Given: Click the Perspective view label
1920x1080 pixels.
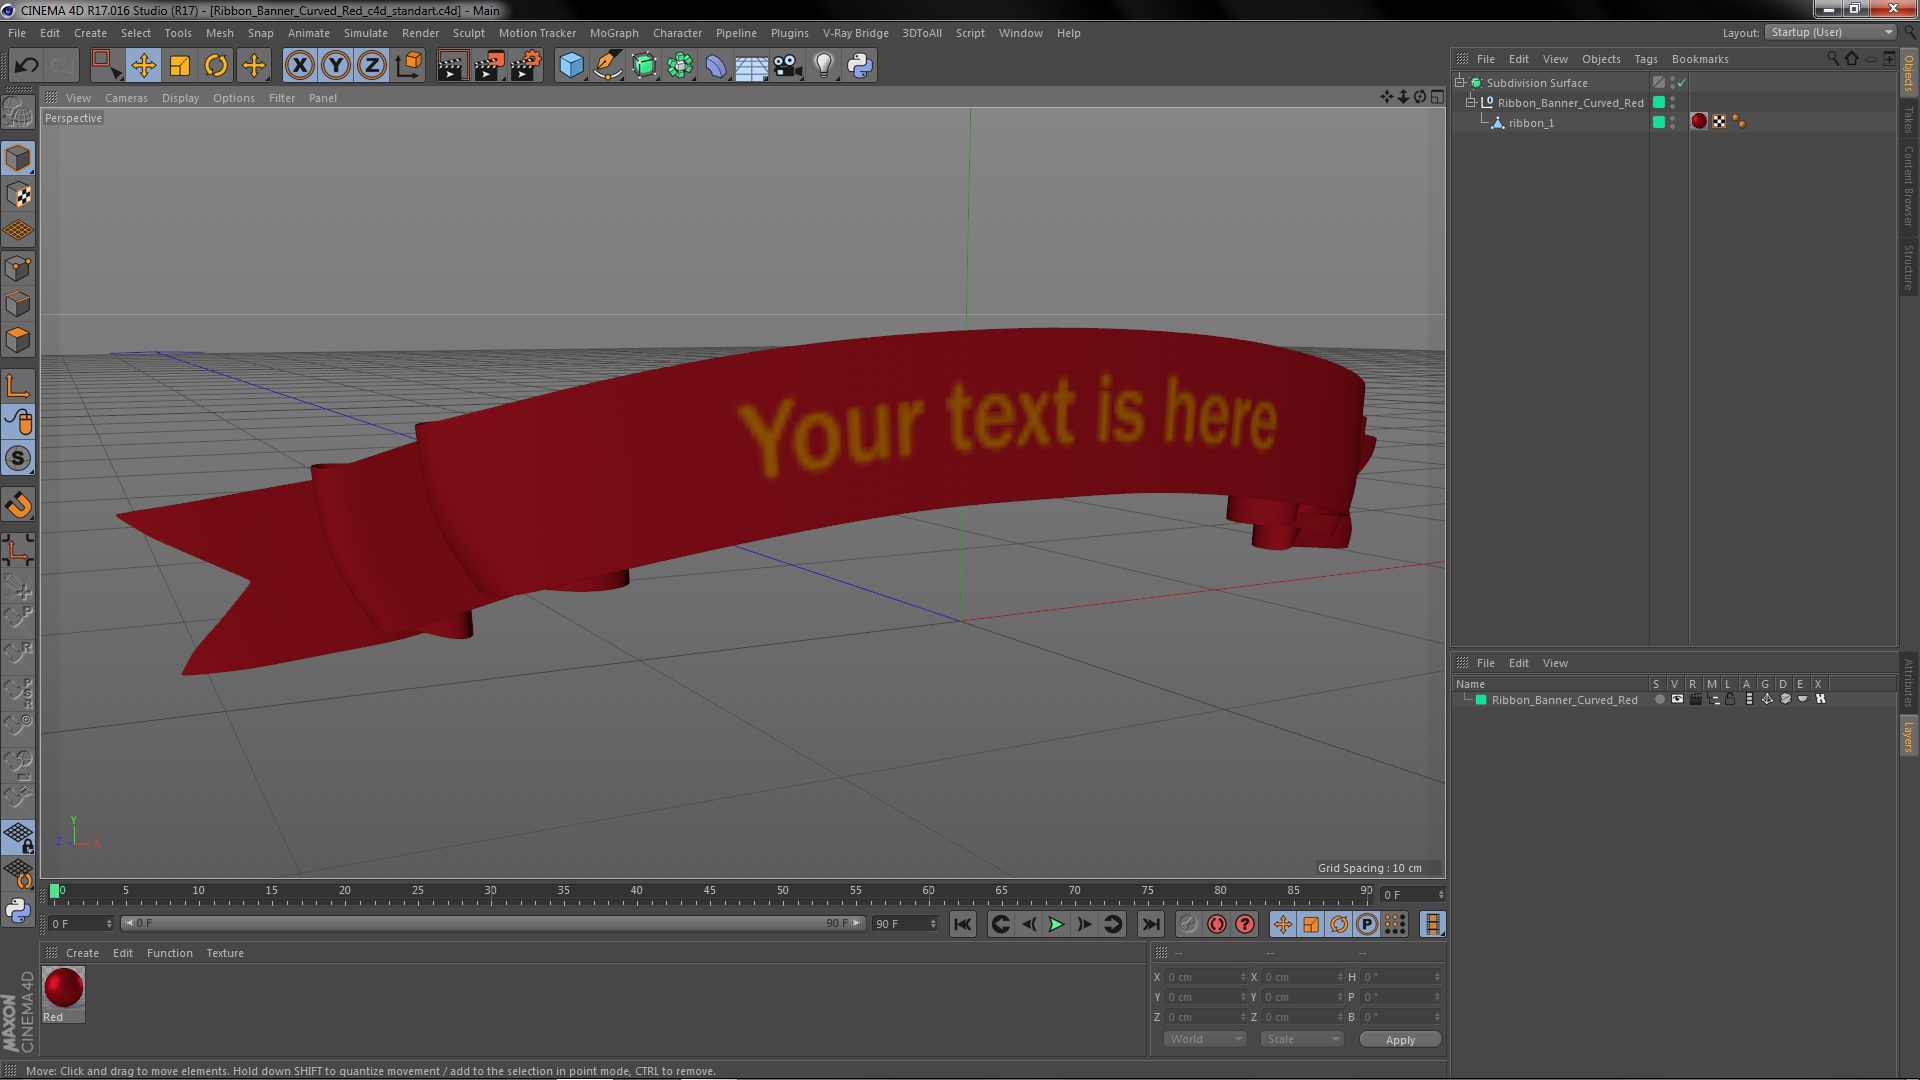Looking at the screenshot, I should [73, 117].
